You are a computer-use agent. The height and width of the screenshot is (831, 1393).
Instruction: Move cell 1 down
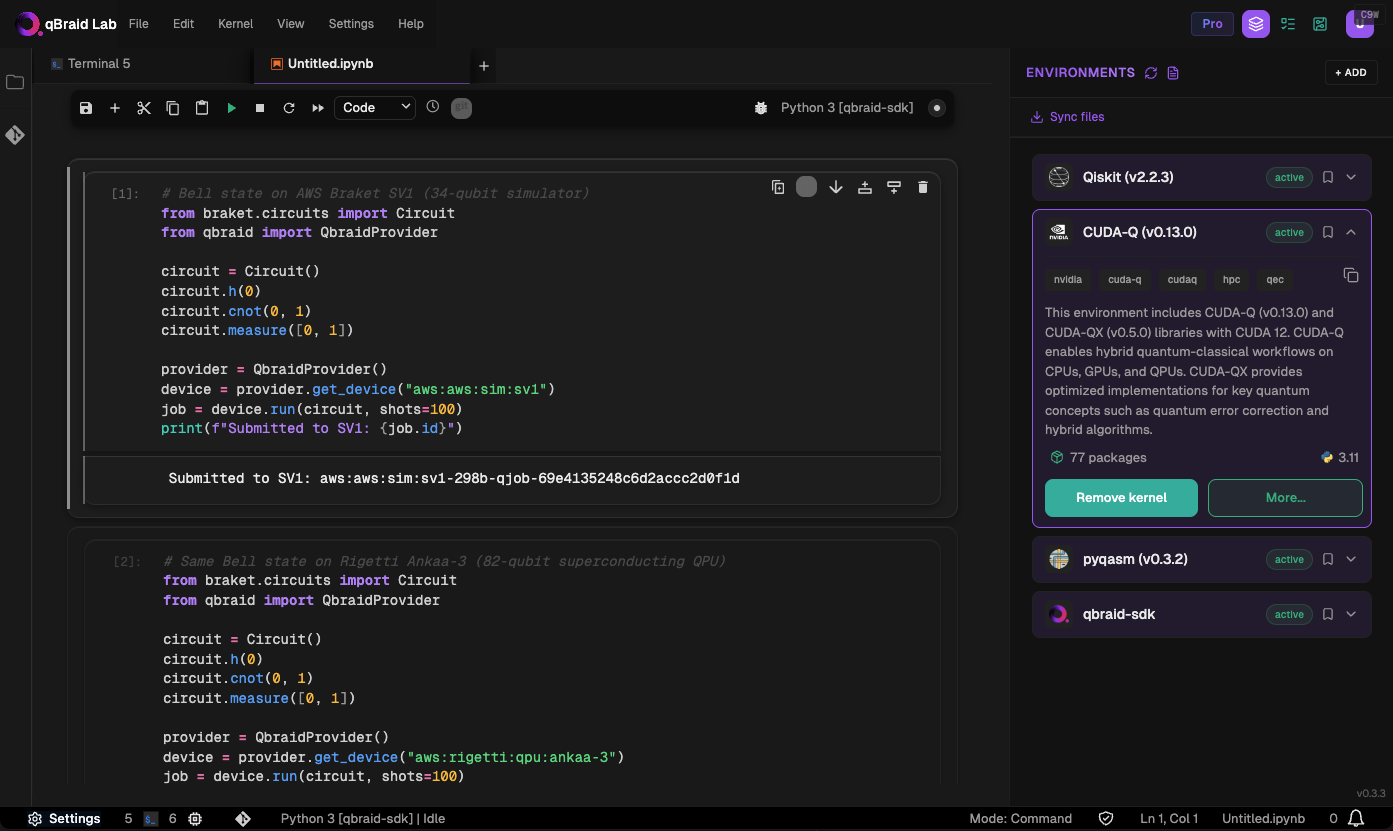click(x=836, y=187)
